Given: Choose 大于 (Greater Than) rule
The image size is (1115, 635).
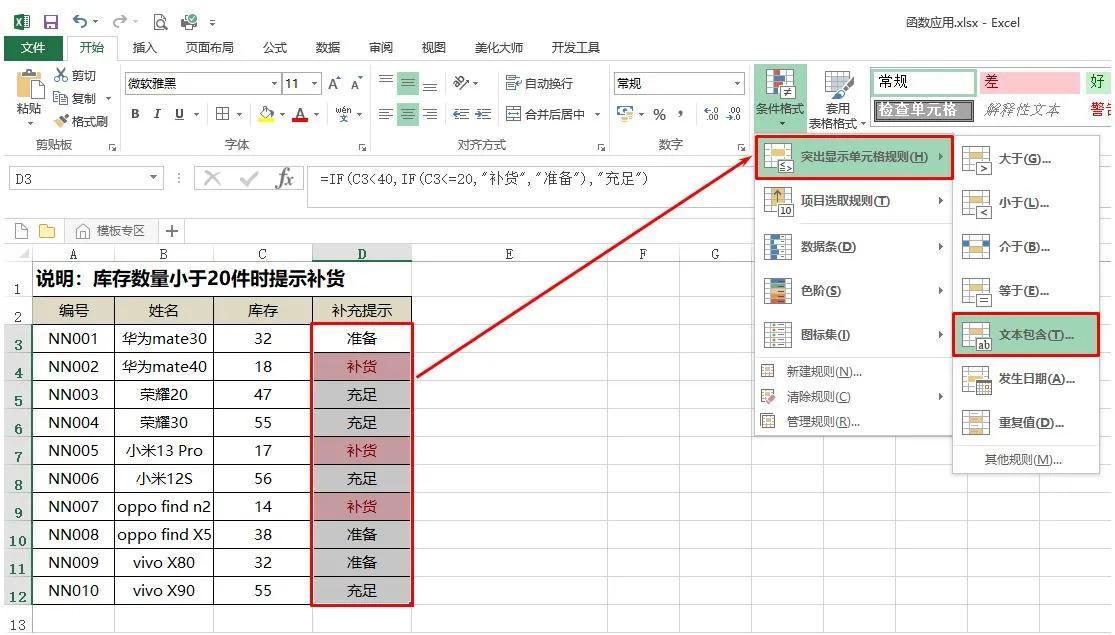Looking at the screenshot, I should pyautogui.click(x=1025, y=159).
